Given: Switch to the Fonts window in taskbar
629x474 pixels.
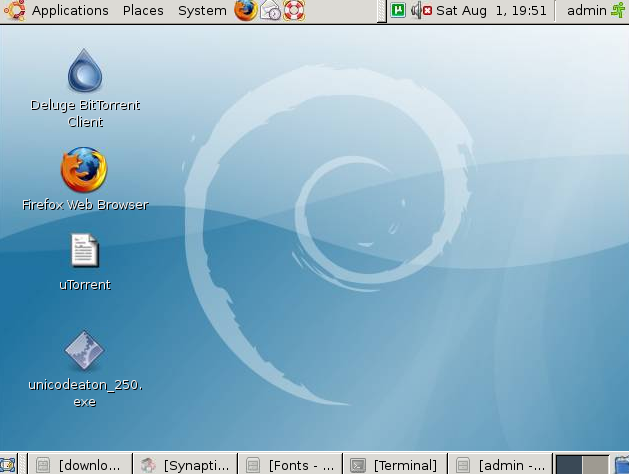Looking at the screenshot, I should [x=290, y=465].
